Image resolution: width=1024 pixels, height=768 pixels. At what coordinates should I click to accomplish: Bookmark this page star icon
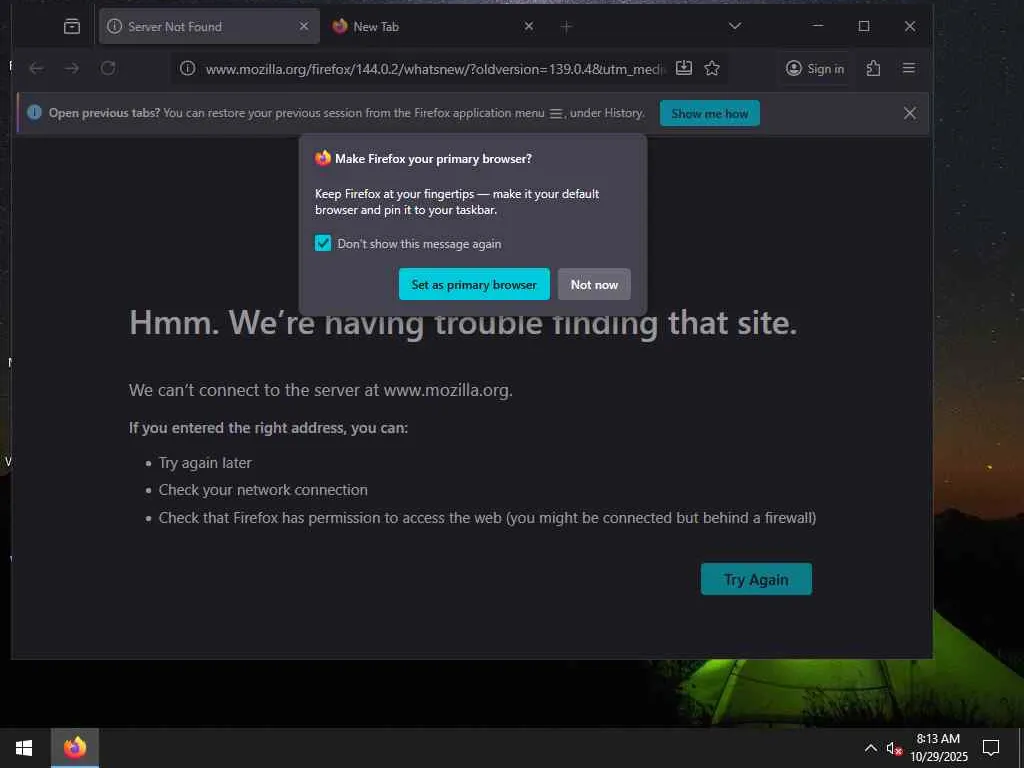point(712,68)
